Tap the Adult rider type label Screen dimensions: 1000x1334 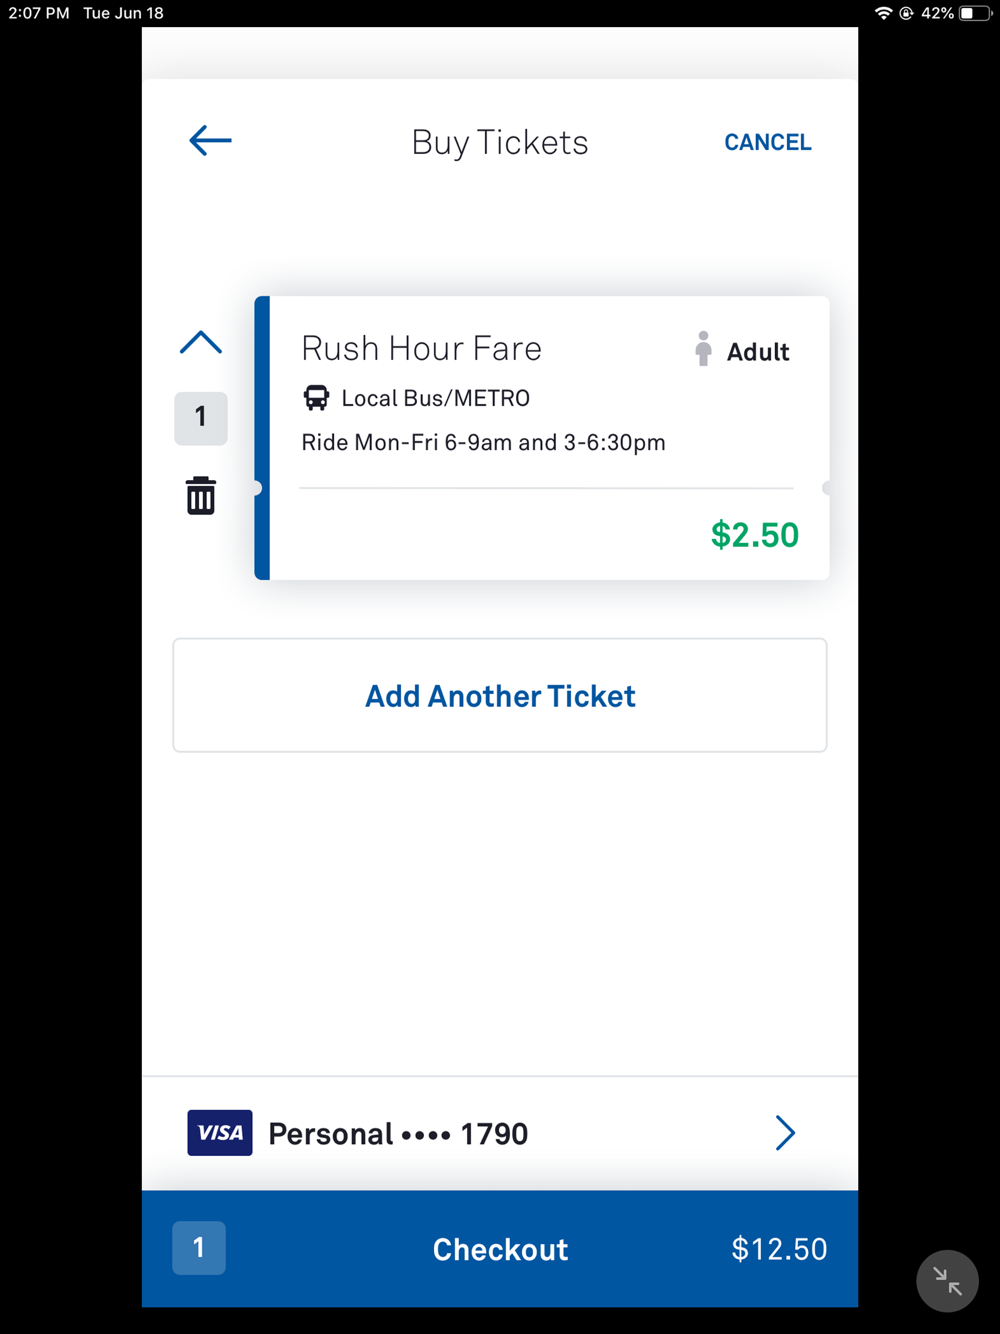[758, 352]
